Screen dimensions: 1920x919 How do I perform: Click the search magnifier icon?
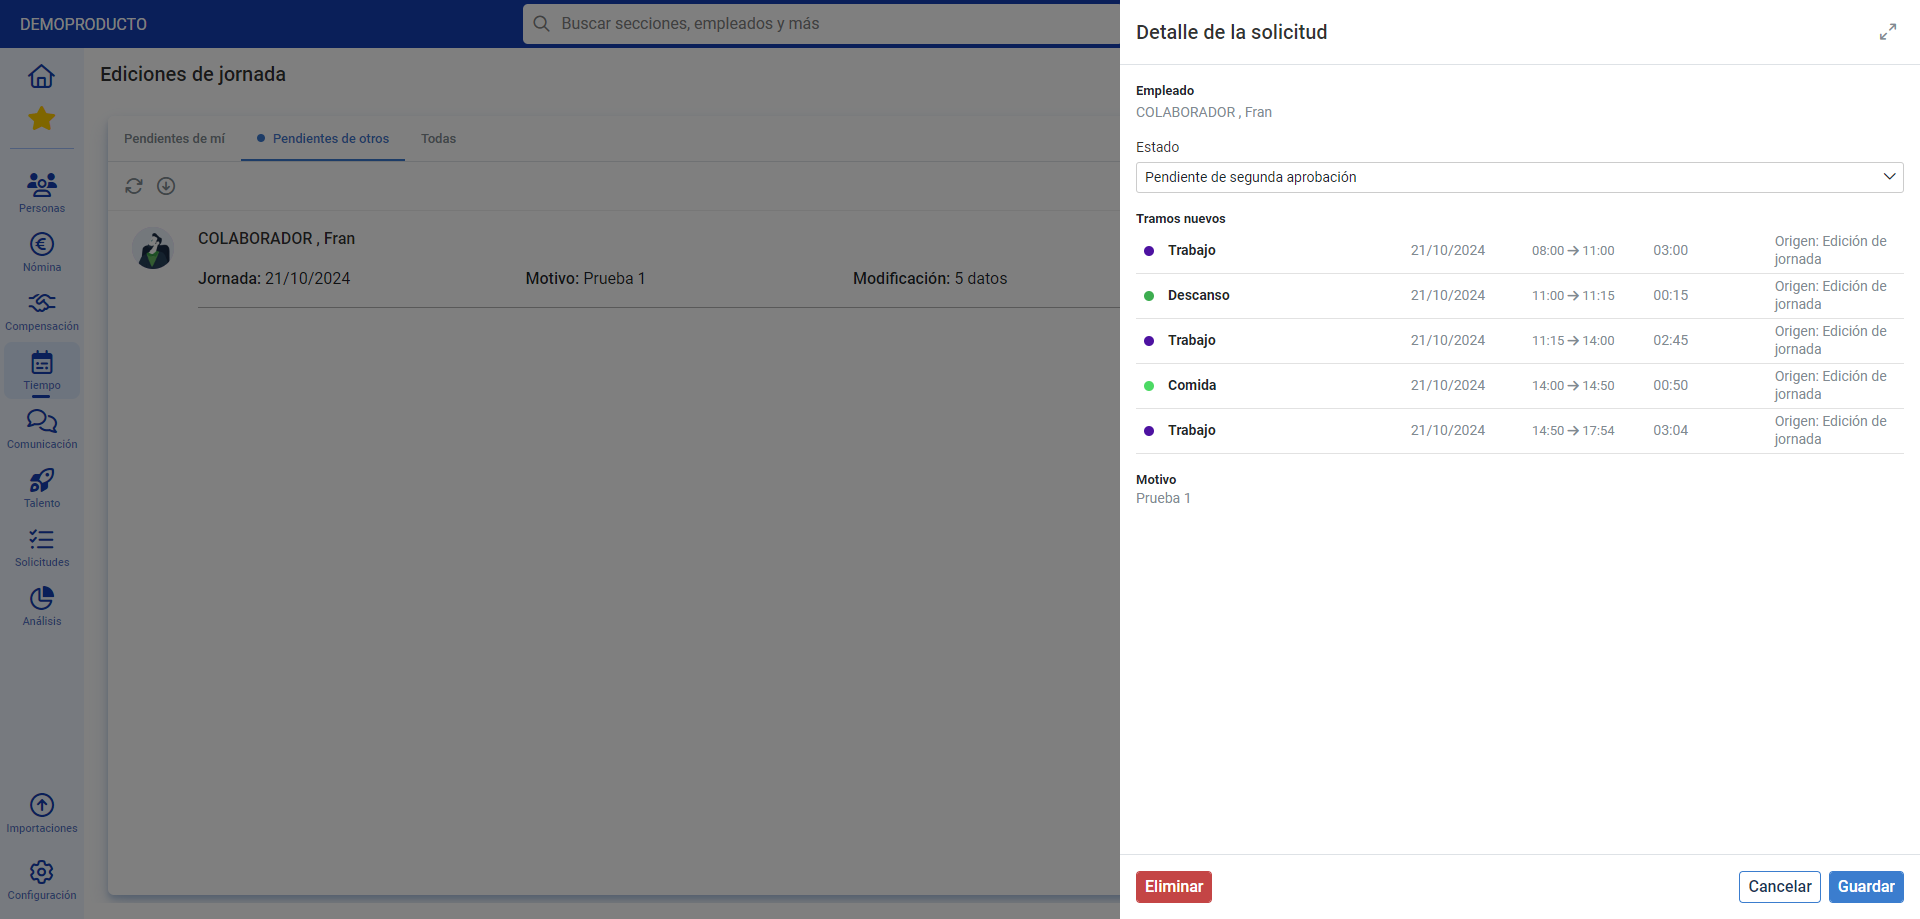(x=542, y=24)
